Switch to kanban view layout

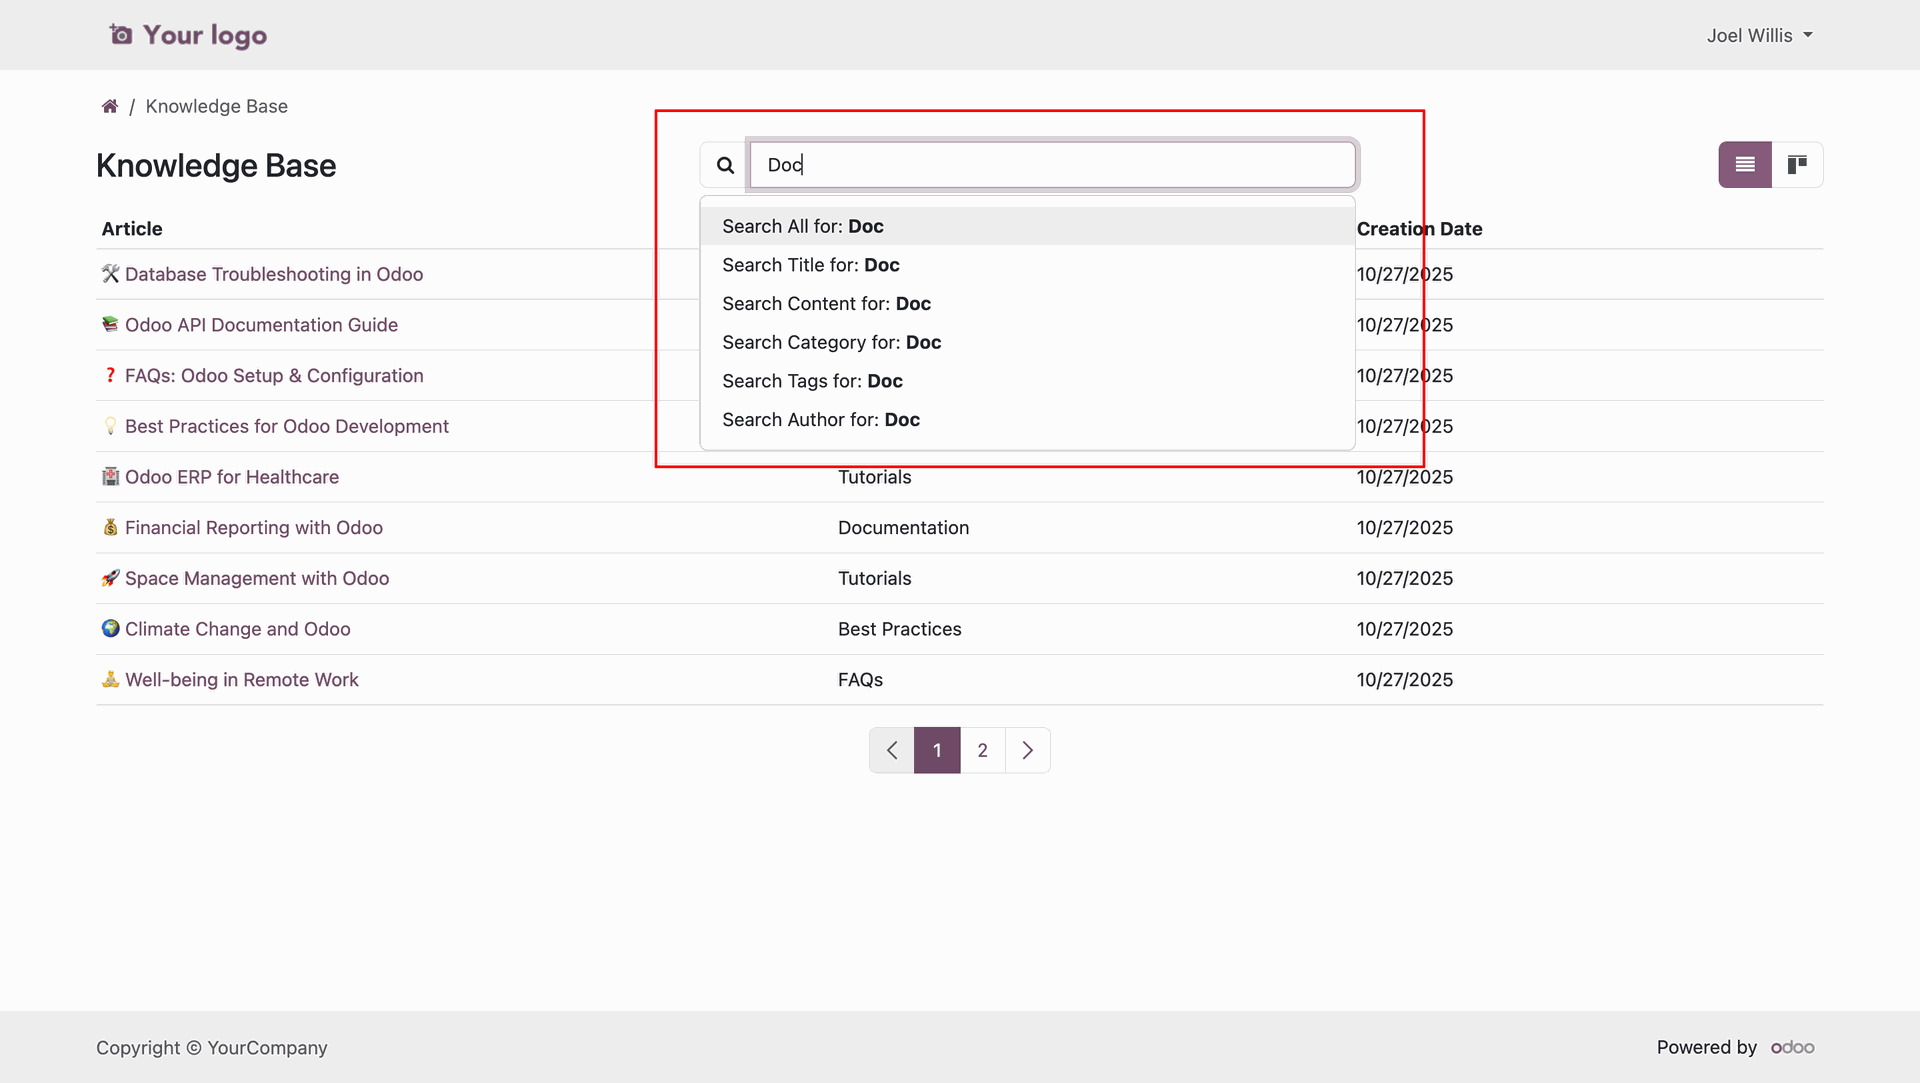[1797, 165]
